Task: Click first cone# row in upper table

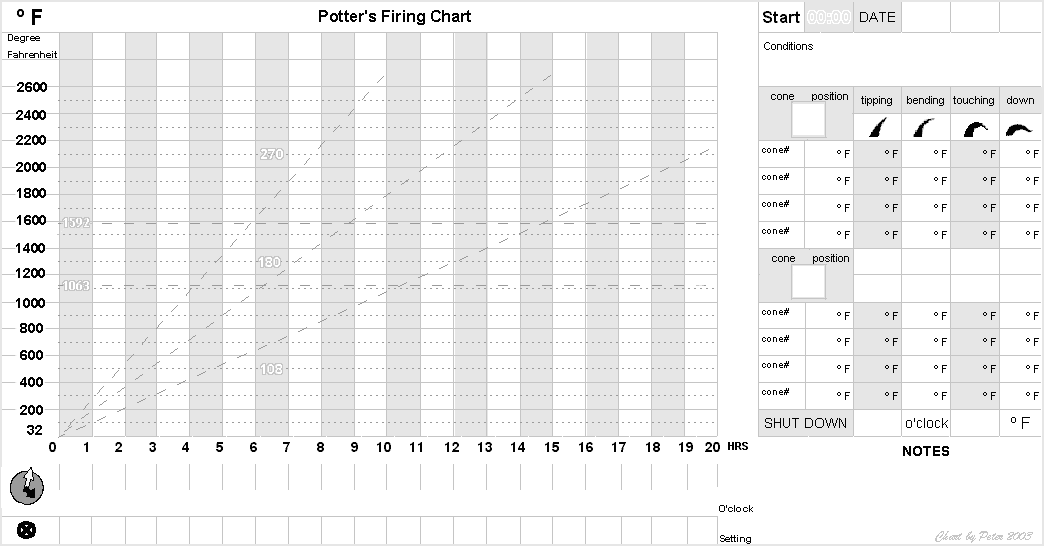Action: 900,154
